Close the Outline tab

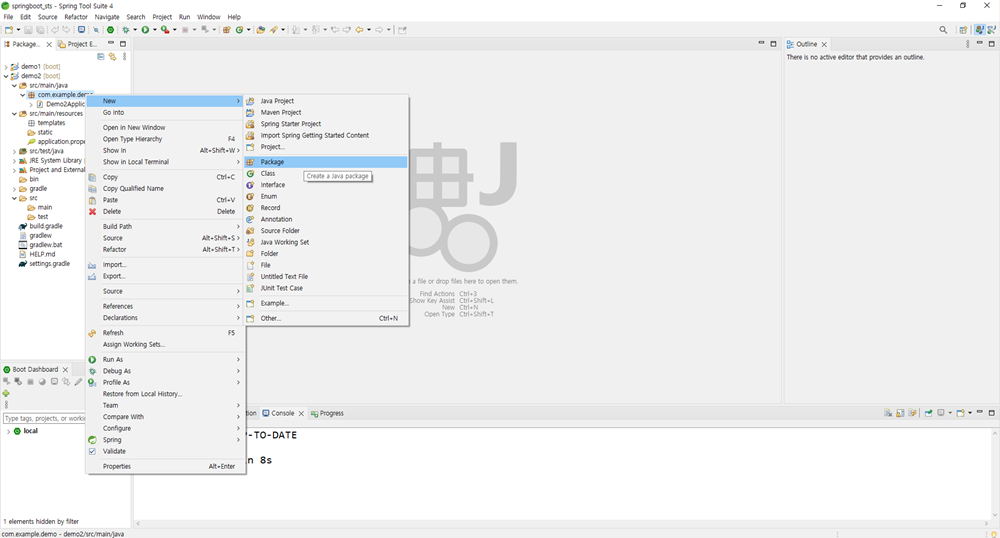824,44
